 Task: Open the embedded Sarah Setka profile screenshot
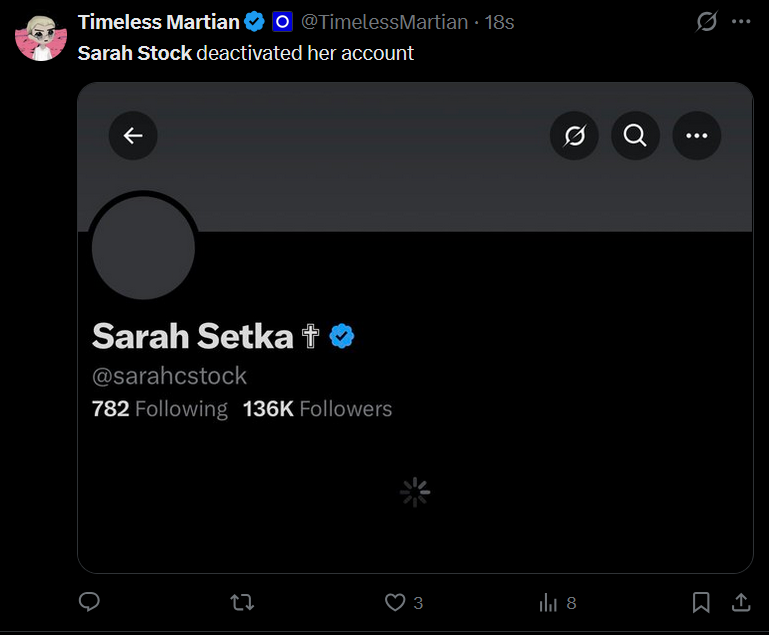click(415, 328)
